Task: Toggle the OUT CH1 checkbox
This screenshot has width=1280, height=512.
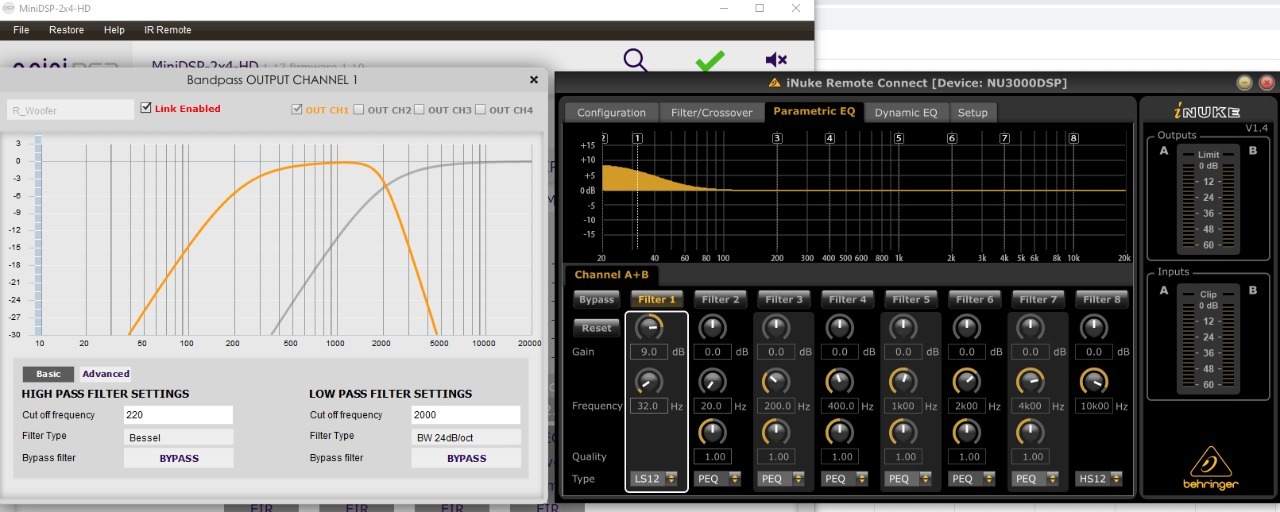Action: click(297, 110)
